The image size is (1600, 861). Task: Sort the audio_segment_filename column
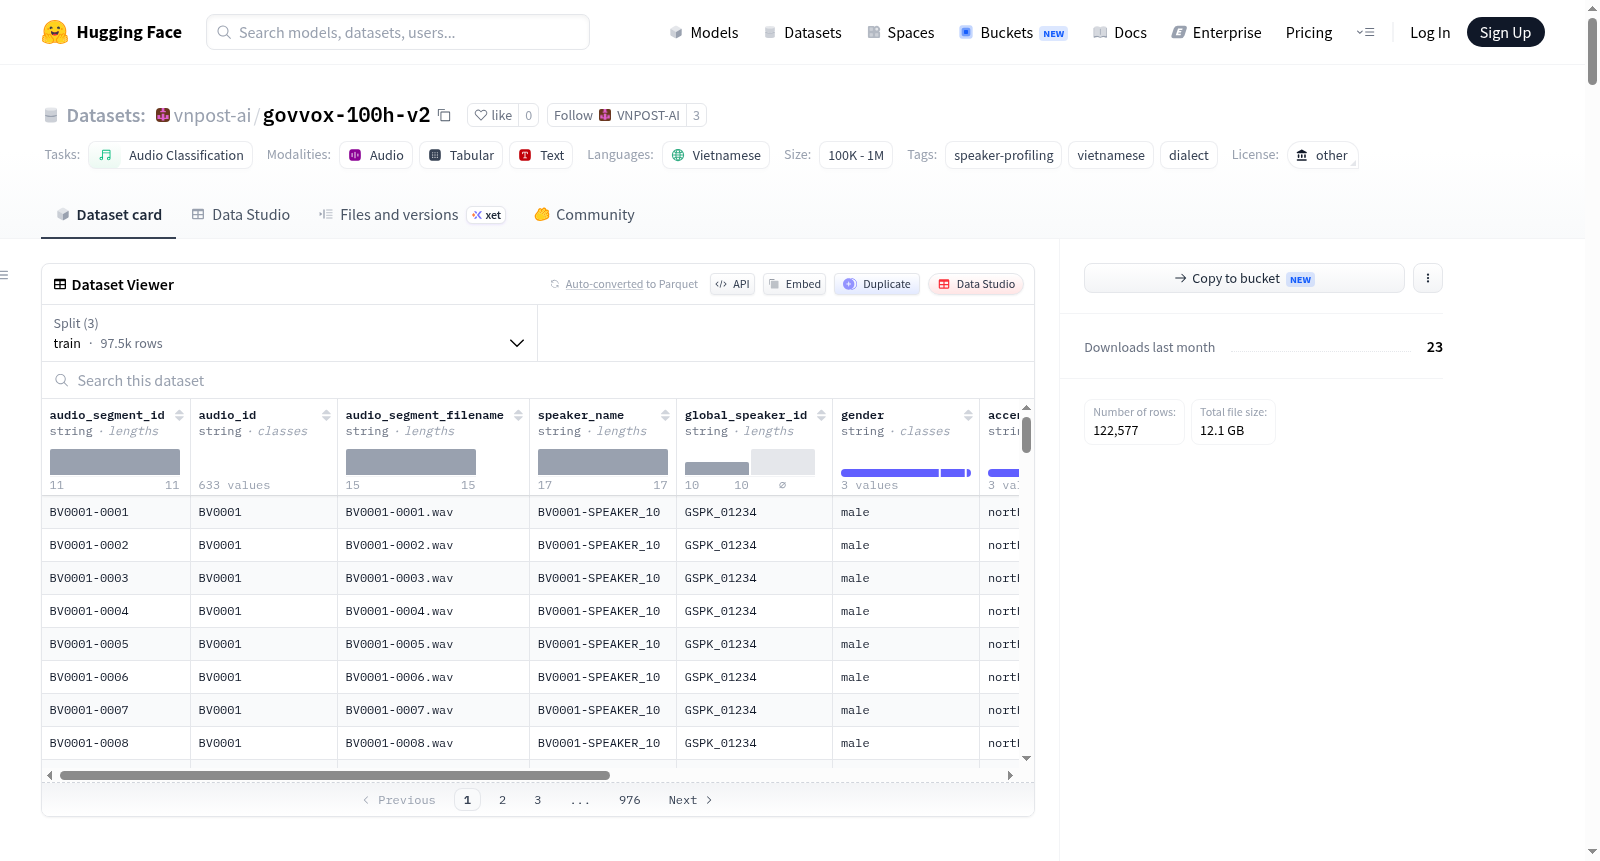pos(518,415)
